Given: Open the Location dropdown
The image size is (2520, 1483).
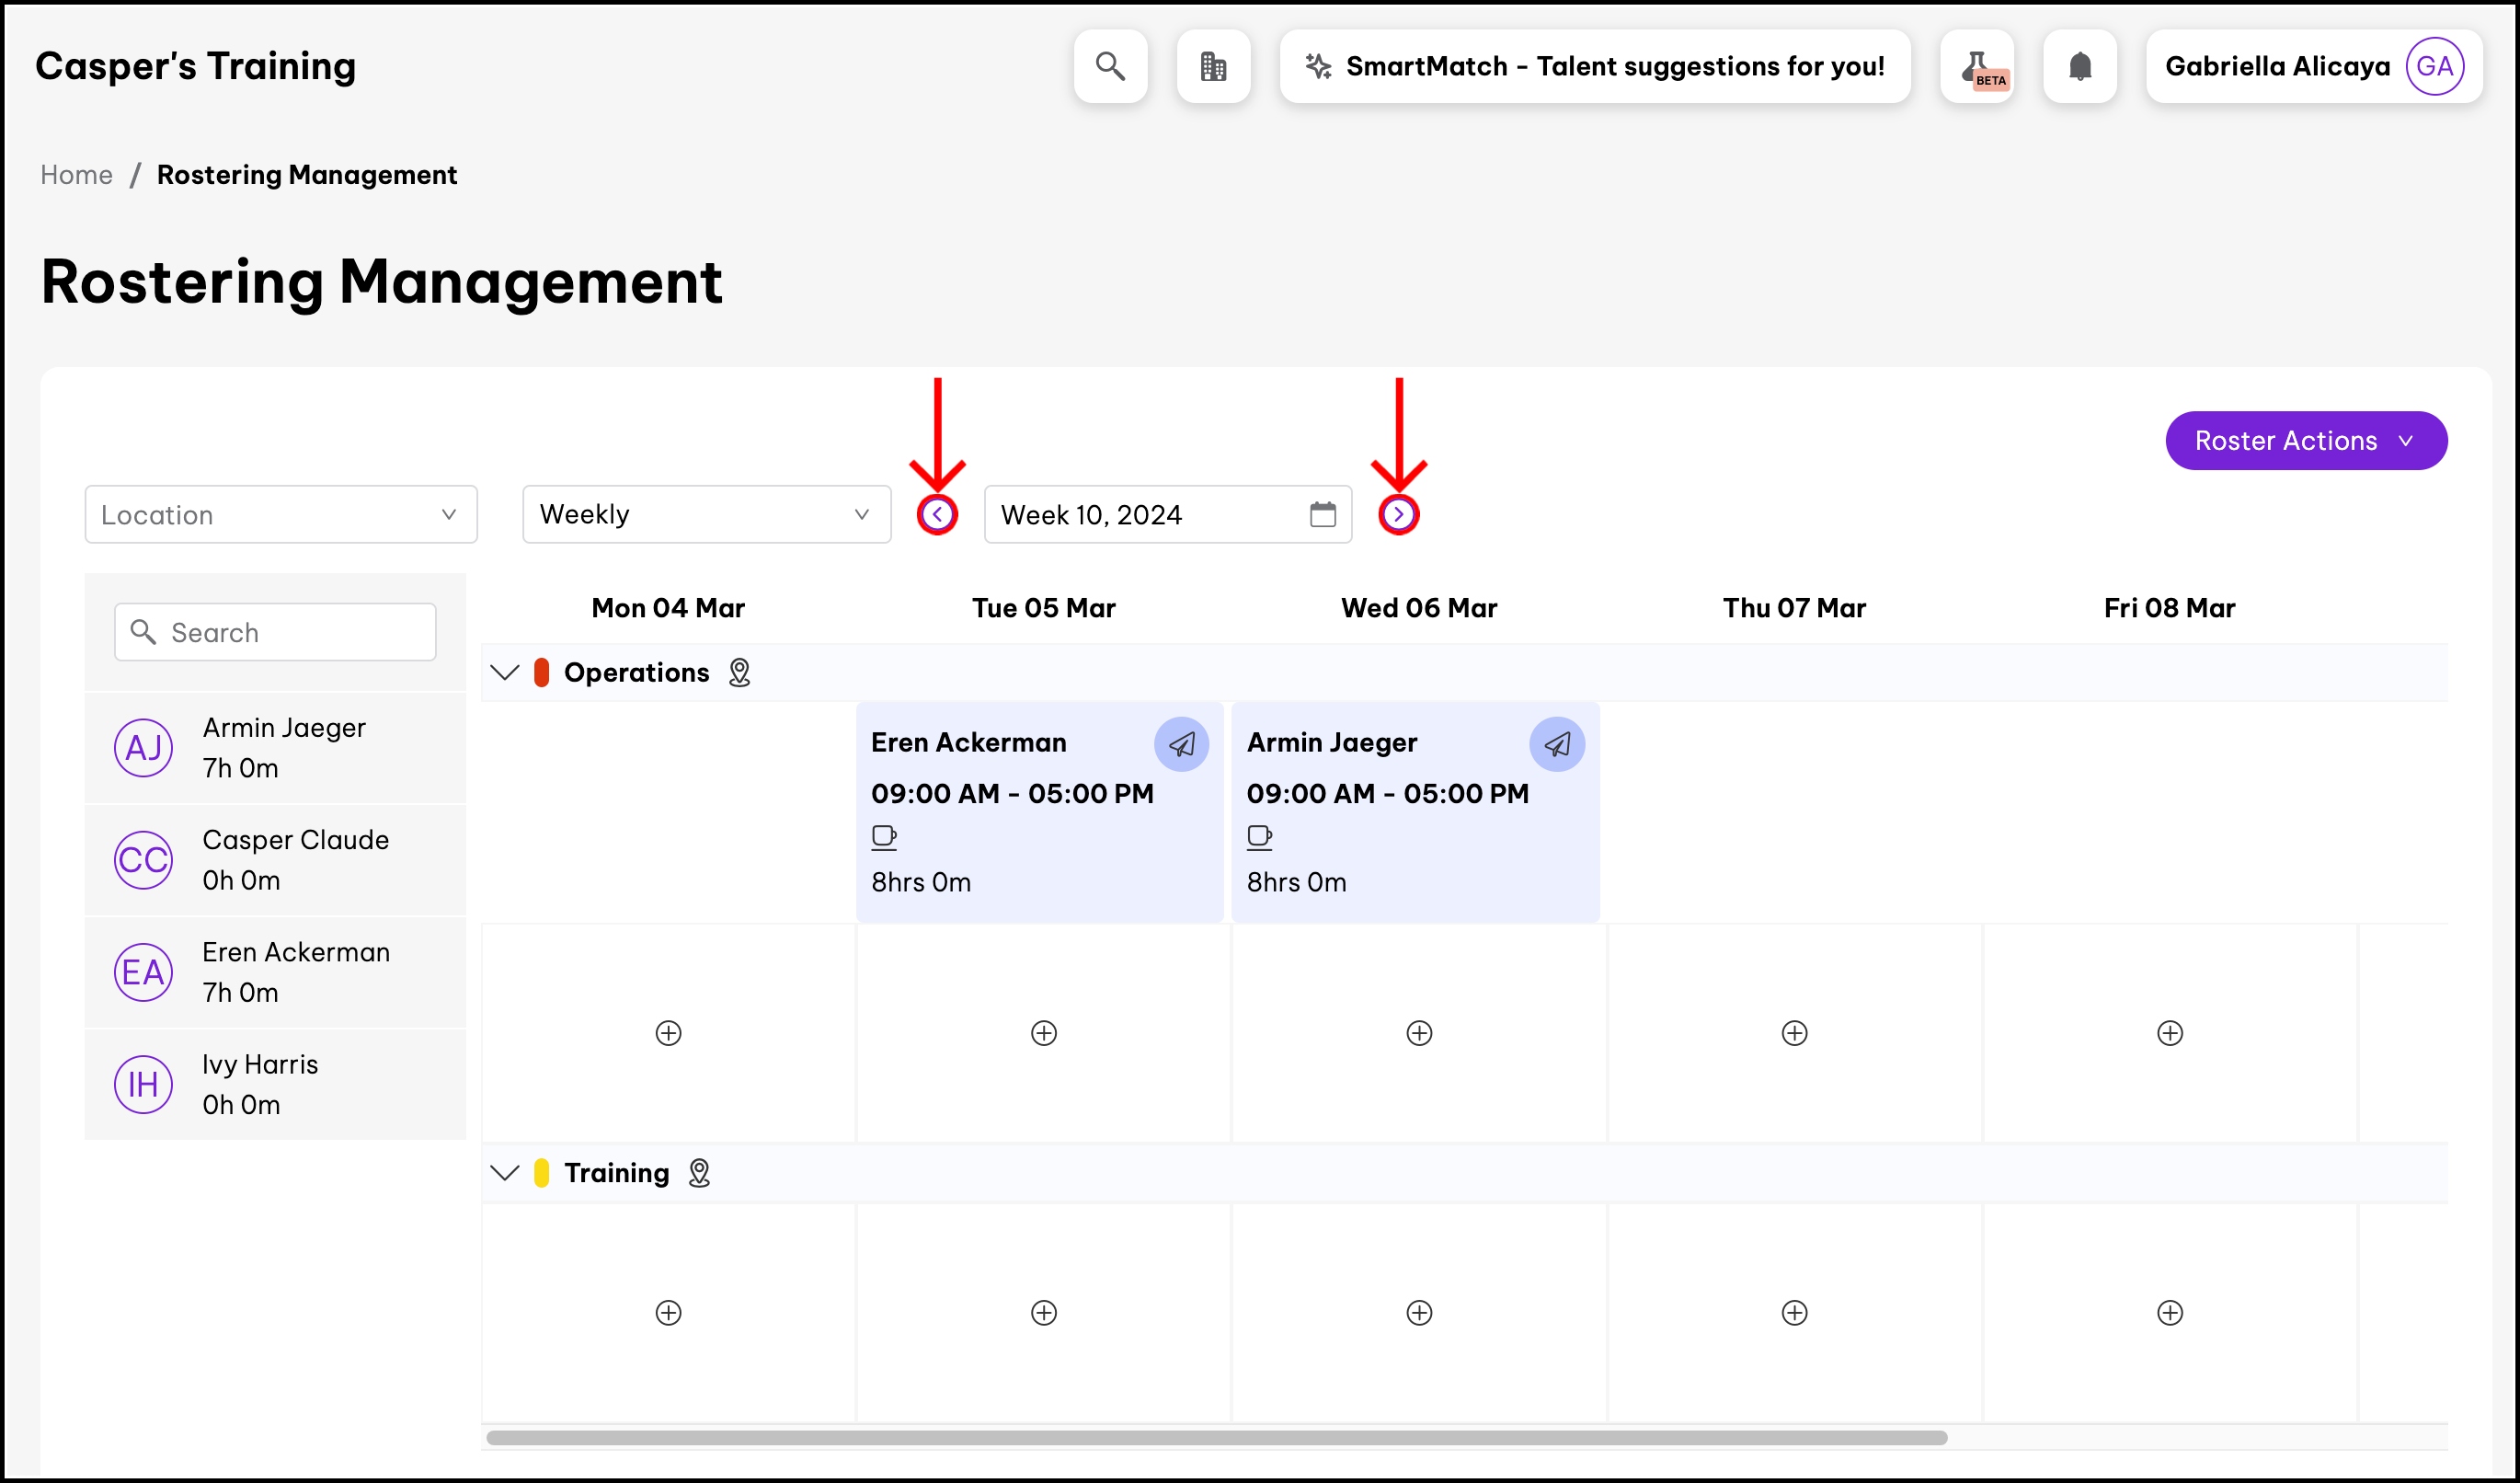Looking at the screenshot, I should pos(280,514).
